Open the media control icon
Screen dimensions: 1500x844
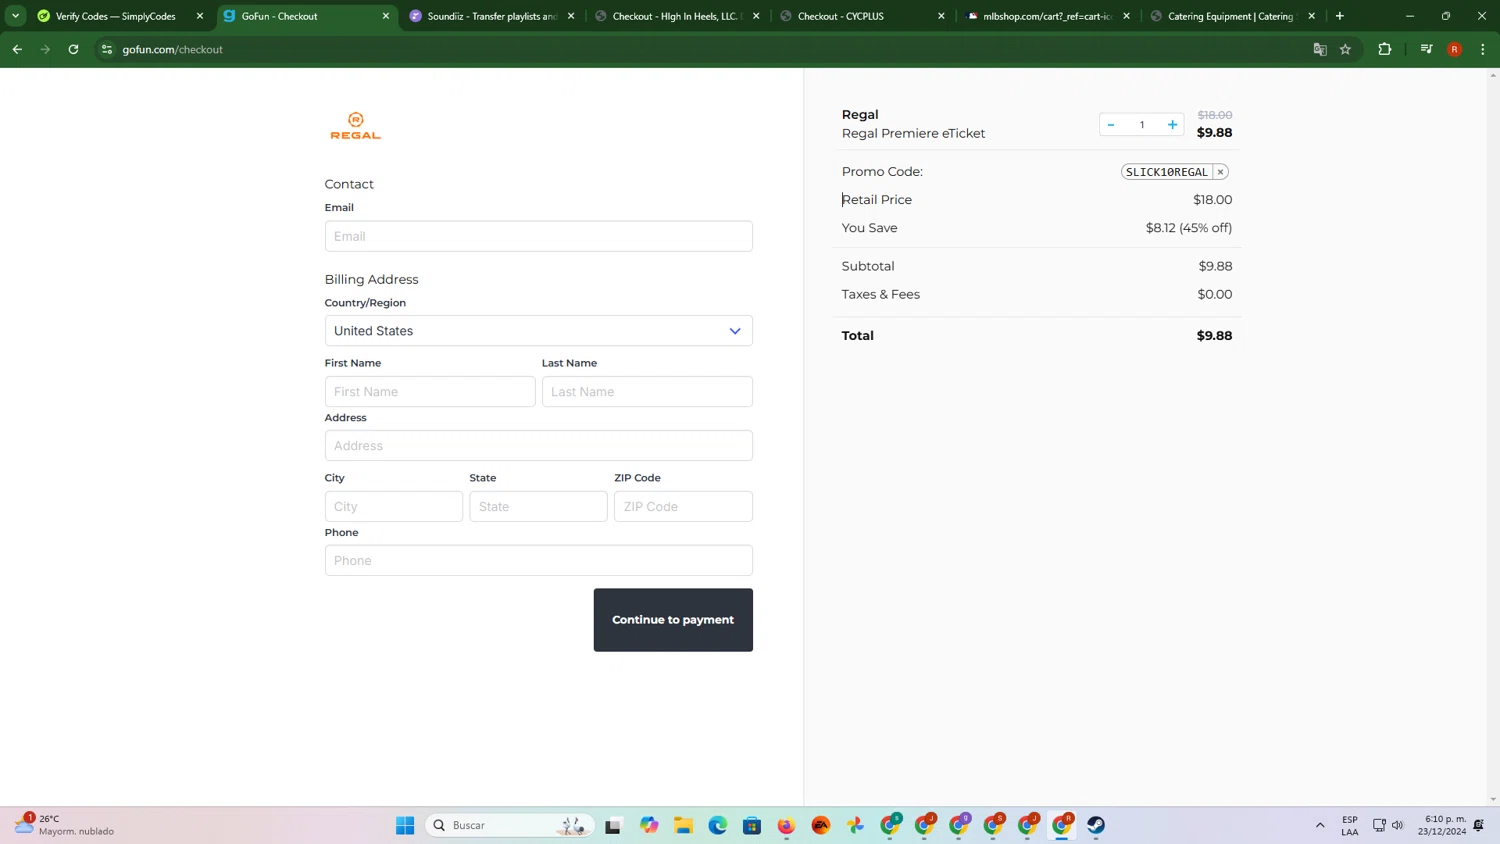pos(1427,49)
